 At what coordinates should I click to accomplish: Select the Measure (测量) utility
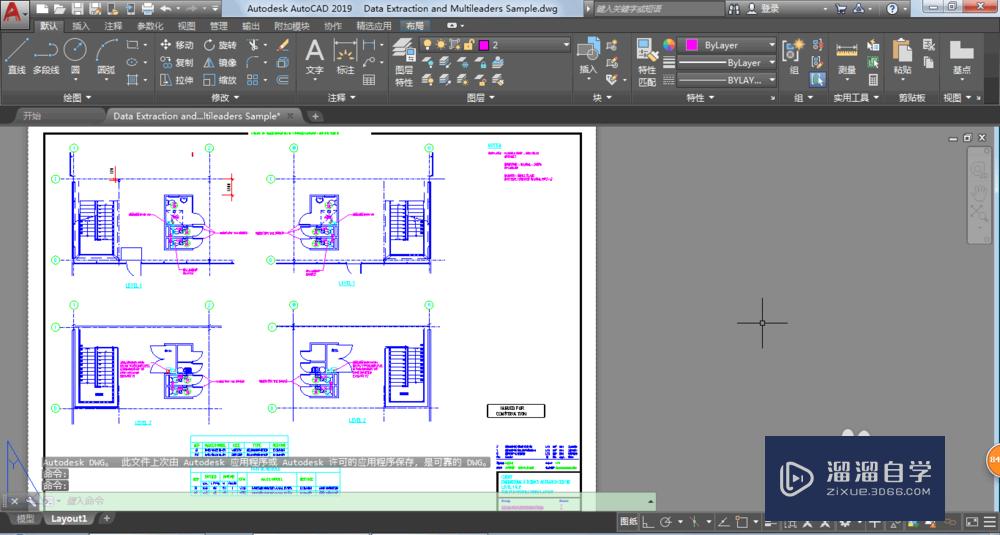pyautogui.click(x=846, y=56)
